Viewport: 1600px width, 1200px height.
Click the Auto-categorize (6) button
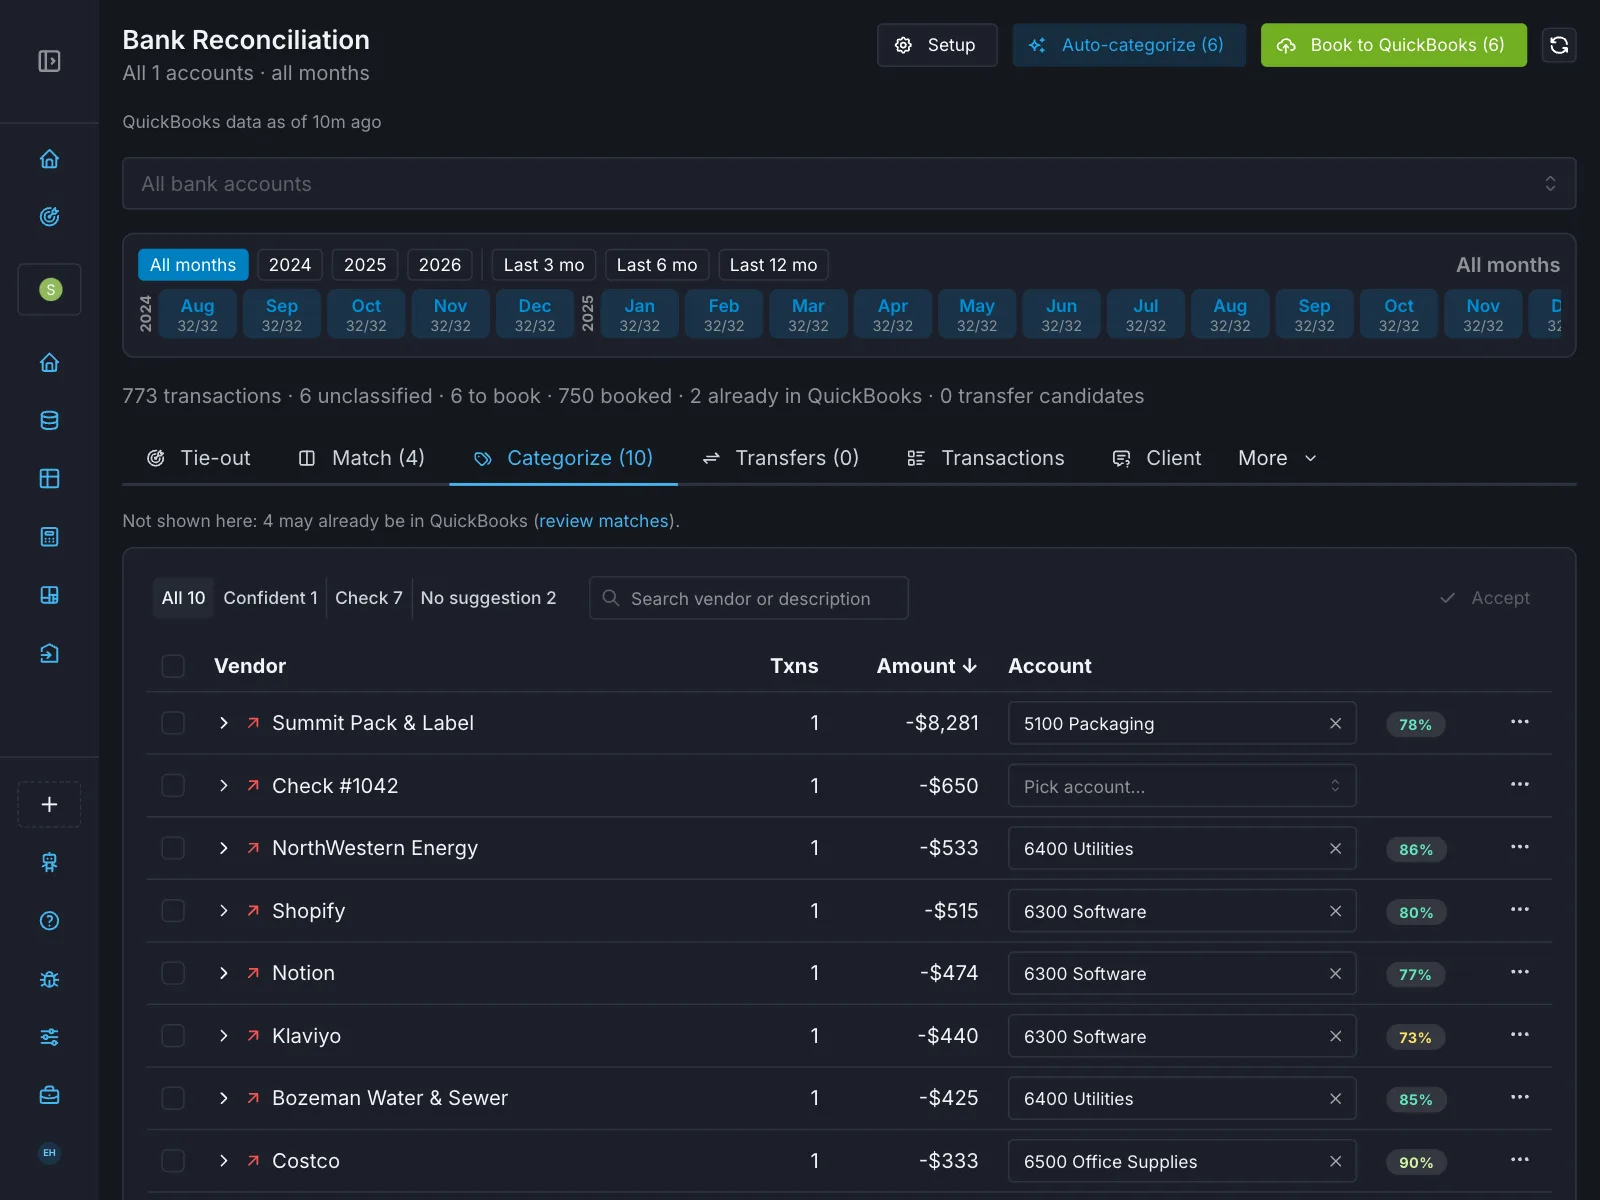pyautogui.click(x=1129, y=45)
